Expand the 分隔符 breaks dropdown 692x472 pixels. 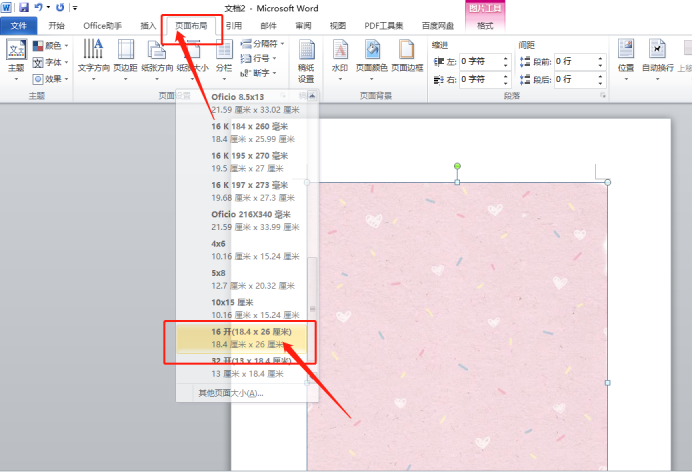coord(264,44)
